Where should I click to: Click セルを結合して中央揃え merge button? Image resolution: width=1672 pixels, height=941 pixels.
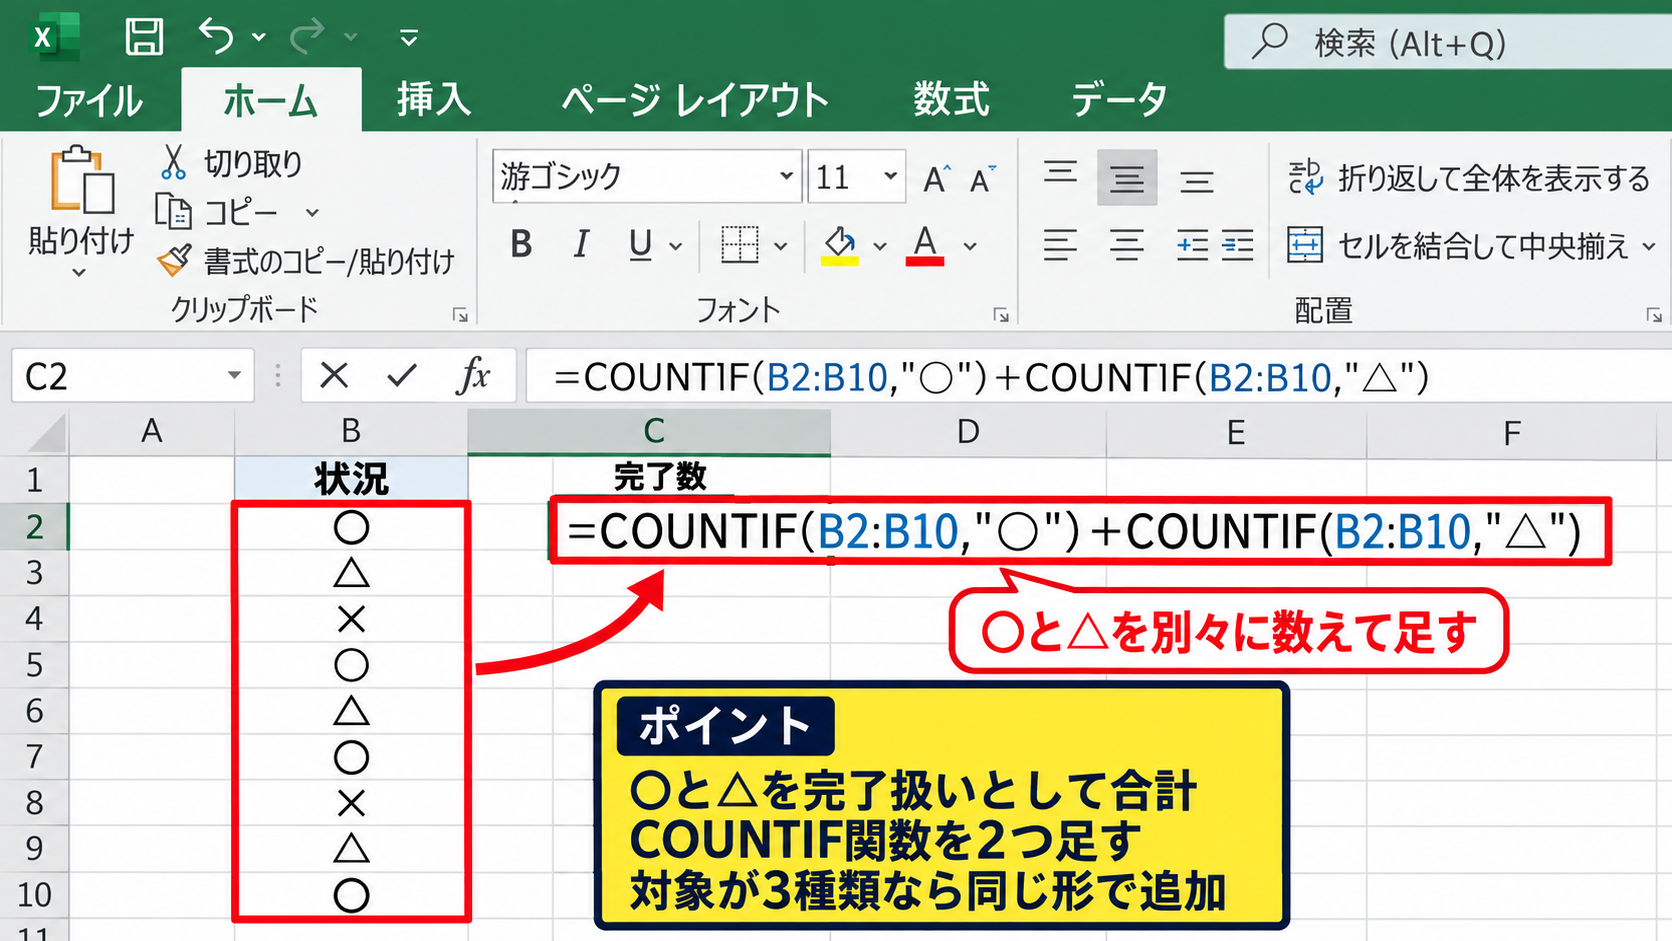[x=1458, y=245]
